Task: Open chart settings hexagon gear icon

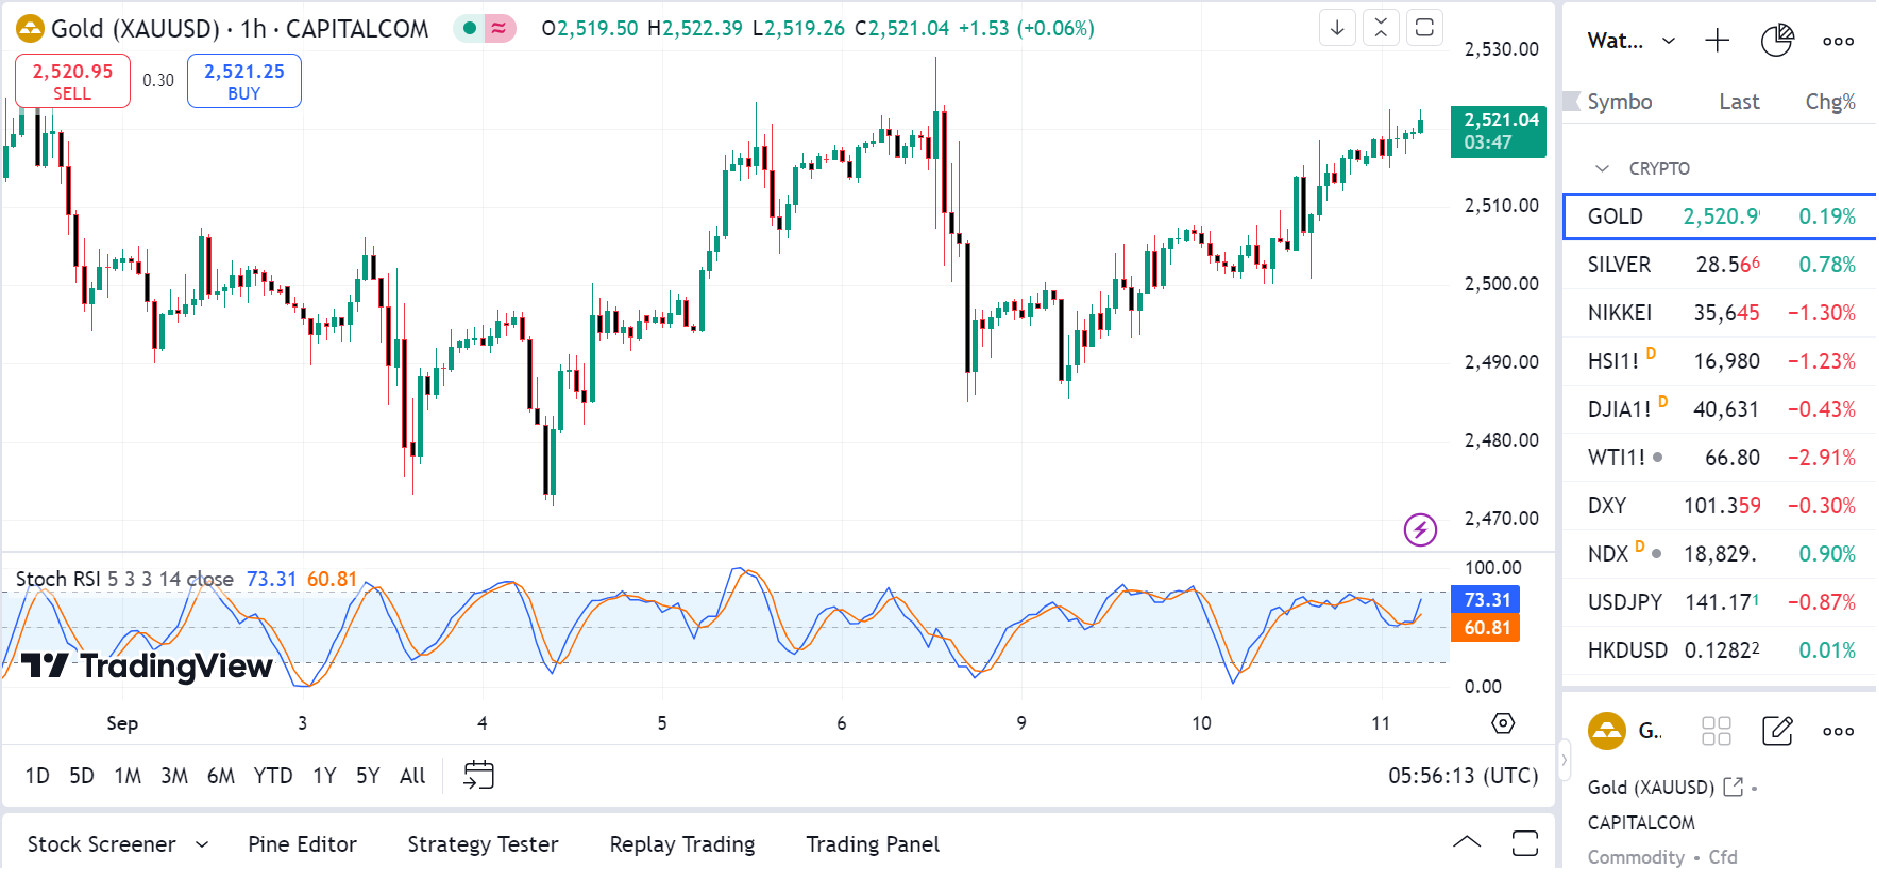Action: click(1502, 723)
